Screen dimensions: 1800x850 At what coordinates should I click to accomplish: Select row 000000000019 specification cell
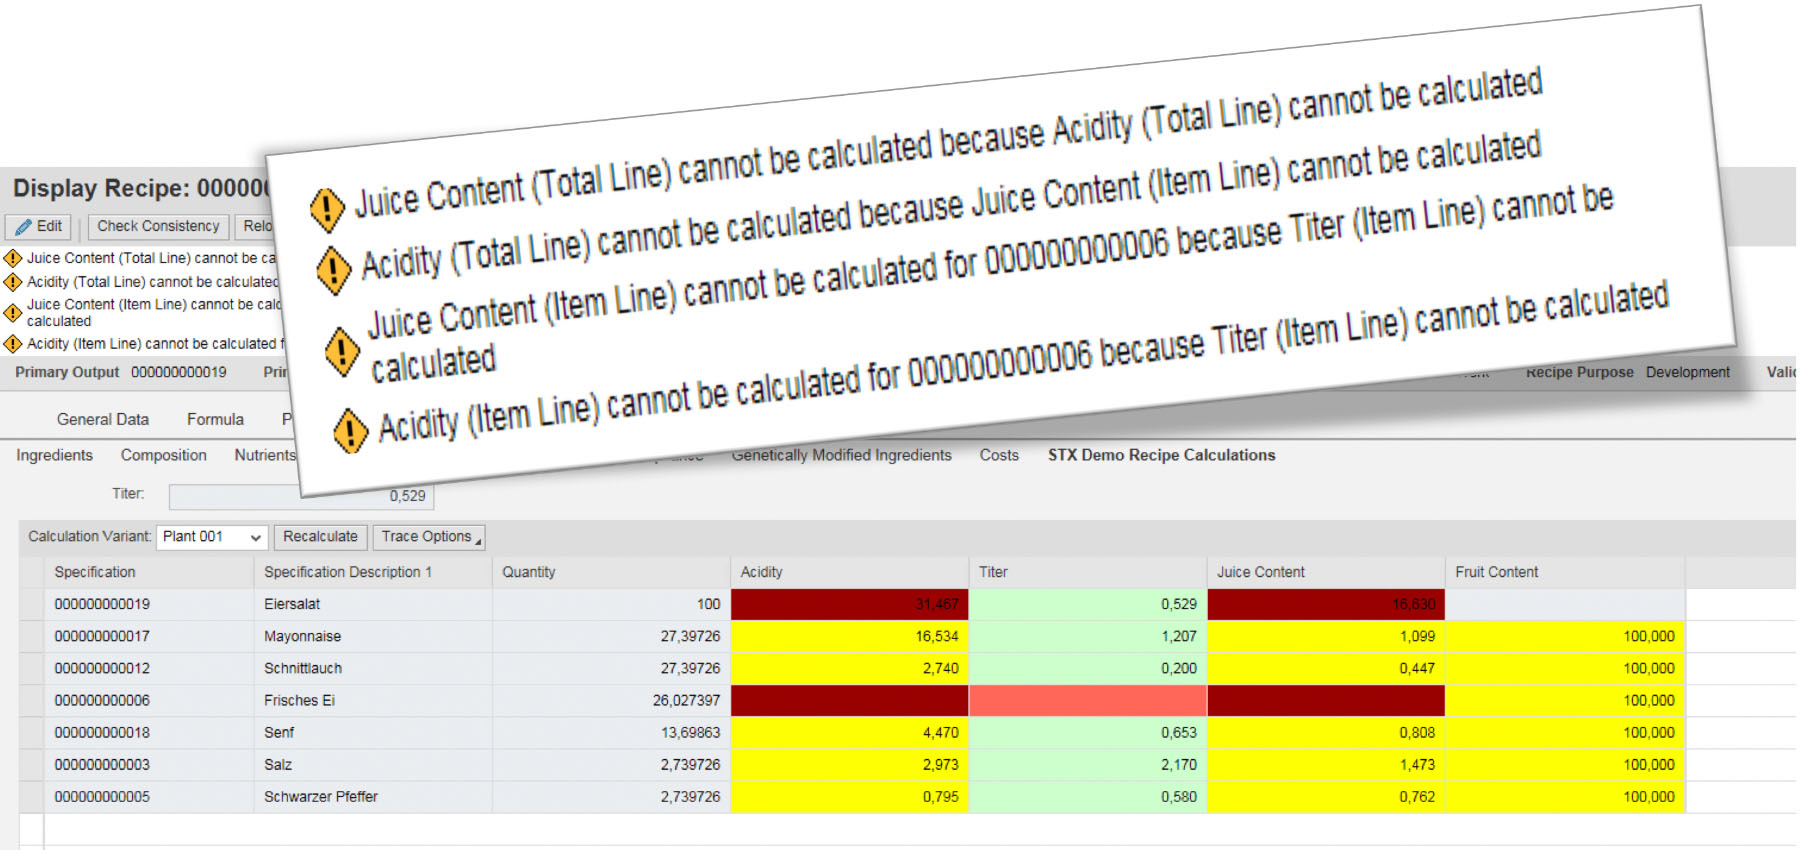[149, 604]
